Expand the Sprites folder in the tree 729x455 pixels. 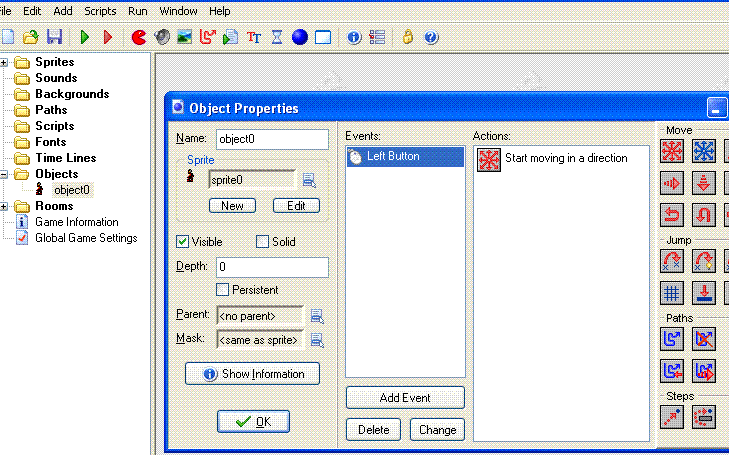[x=4, y=62]
